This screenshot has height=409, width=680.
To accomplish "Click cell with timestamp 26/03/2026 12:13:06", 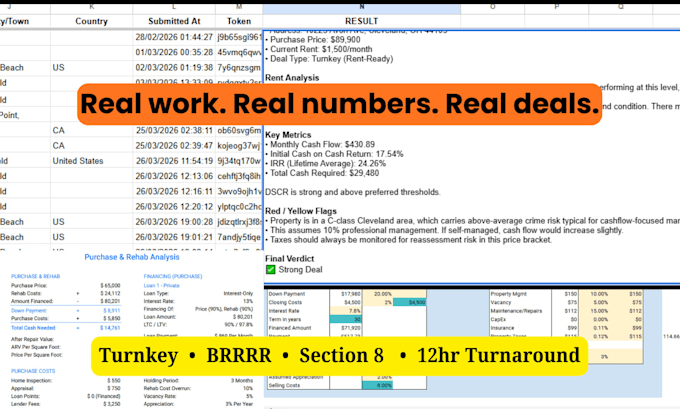I will pos(174,176).
